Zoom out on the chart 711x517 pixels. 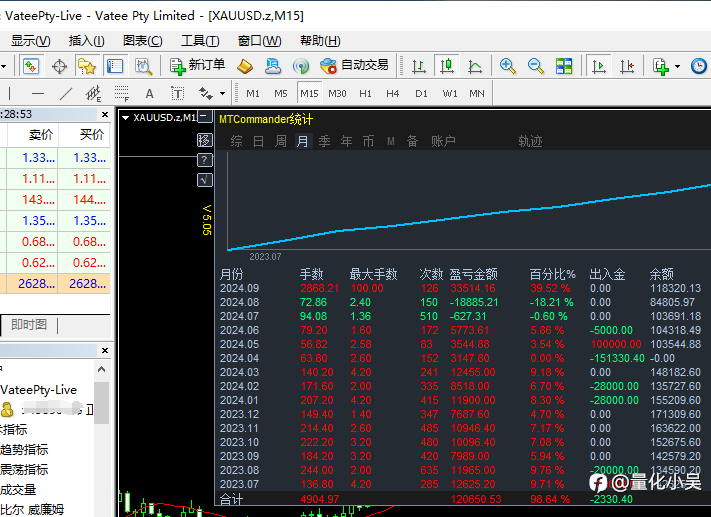point(536,67)
